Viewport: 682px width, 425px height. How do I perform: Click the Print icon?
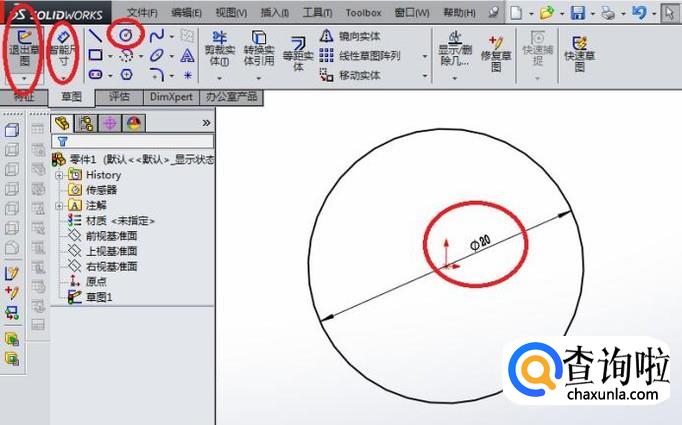pos(608,13)
